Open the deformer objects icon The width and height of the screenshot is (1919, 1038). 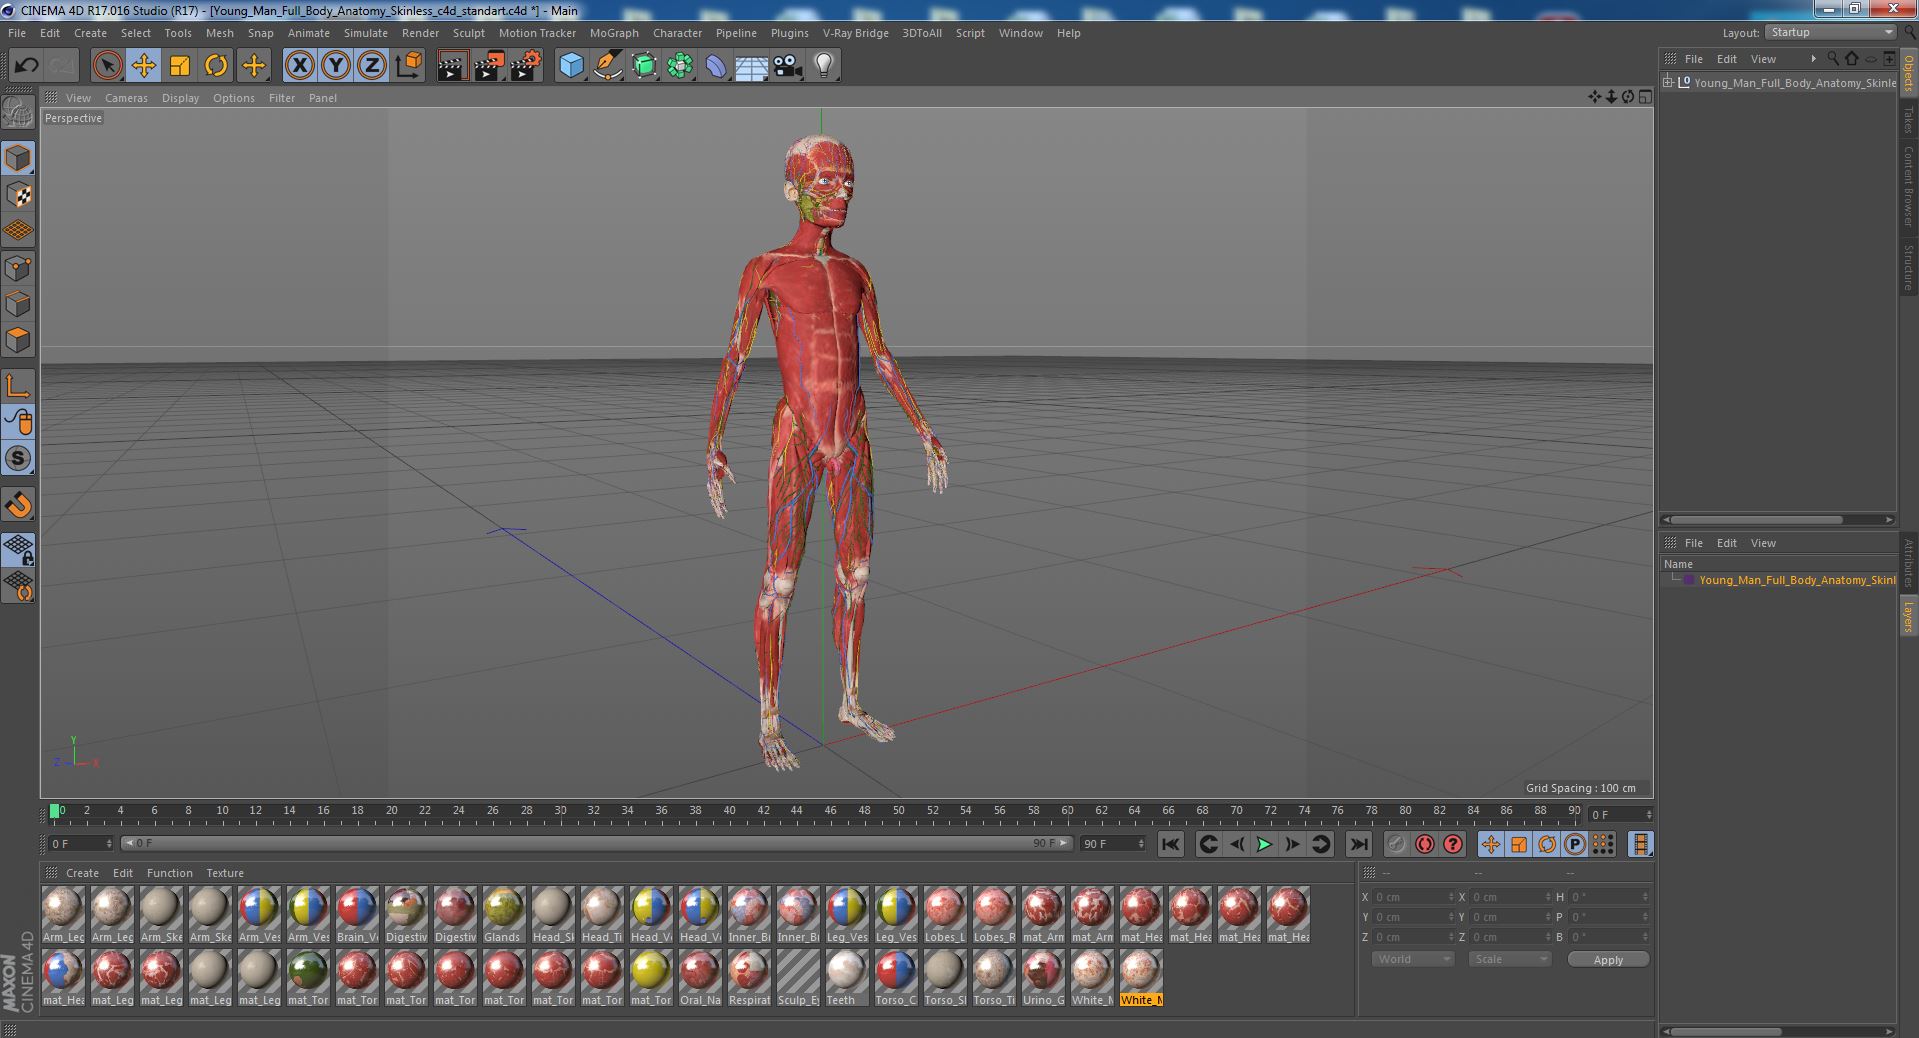pos(716,66)
